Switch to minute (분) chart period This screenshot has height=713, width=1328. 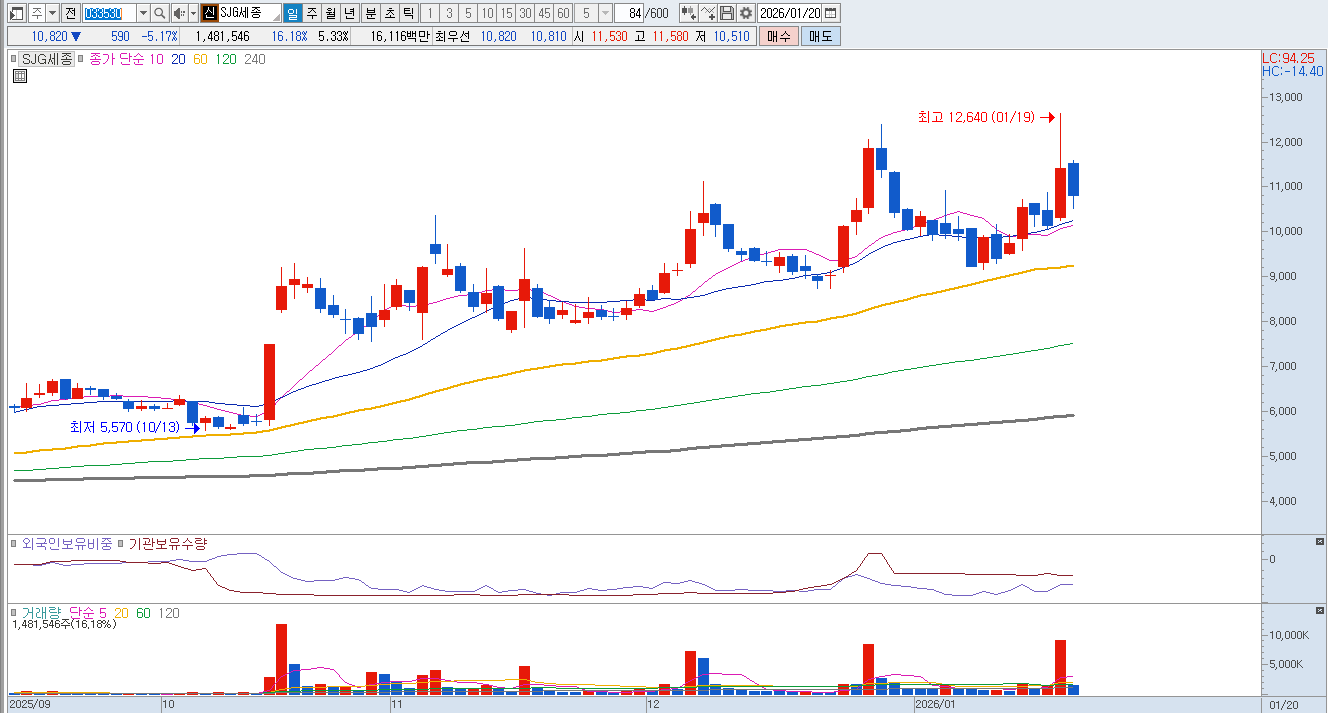tap(370, 13)
